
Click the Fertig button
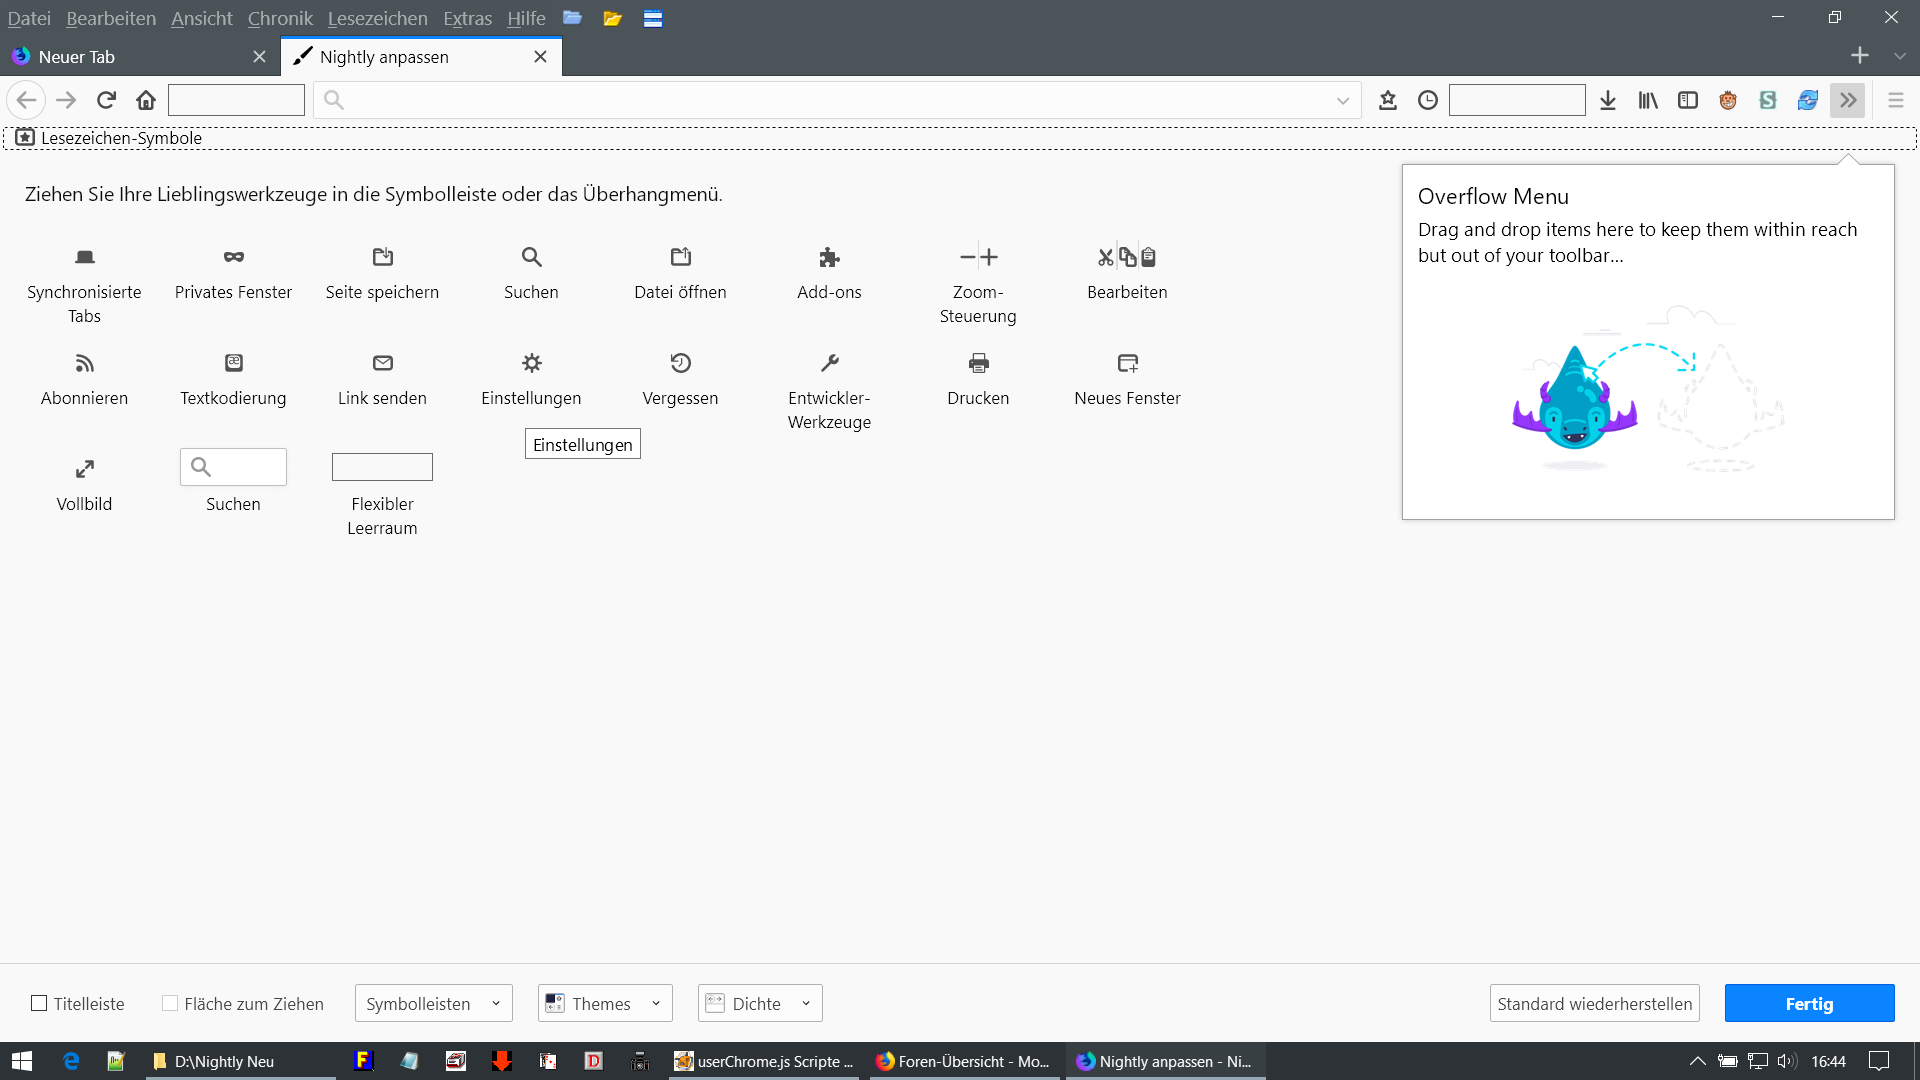click(x=1808, y=1003)
